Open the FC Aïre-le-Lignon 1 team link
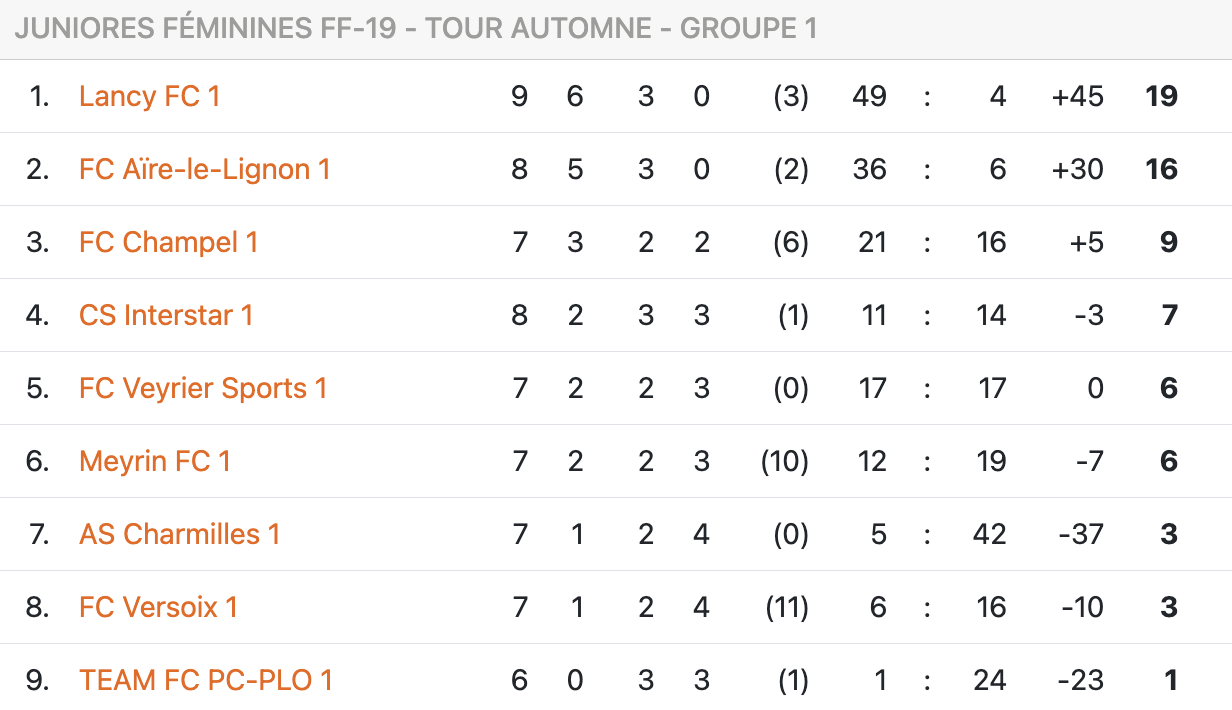This screenshot has height=710, width=1232. [204, 169]
